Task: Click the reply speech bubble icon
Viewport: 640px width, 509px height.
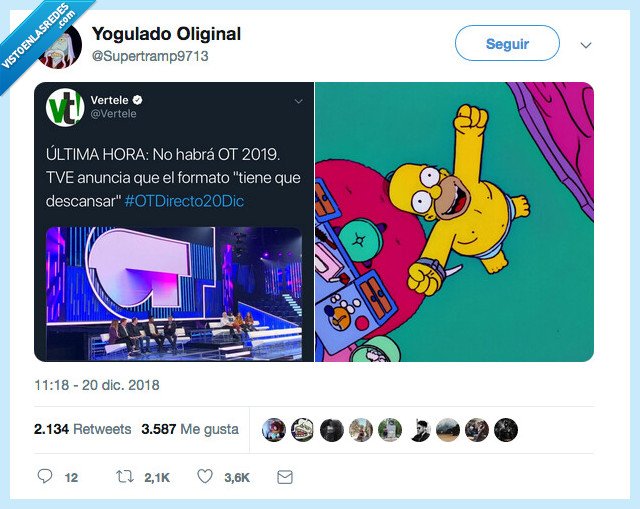Action: (45, 477)
